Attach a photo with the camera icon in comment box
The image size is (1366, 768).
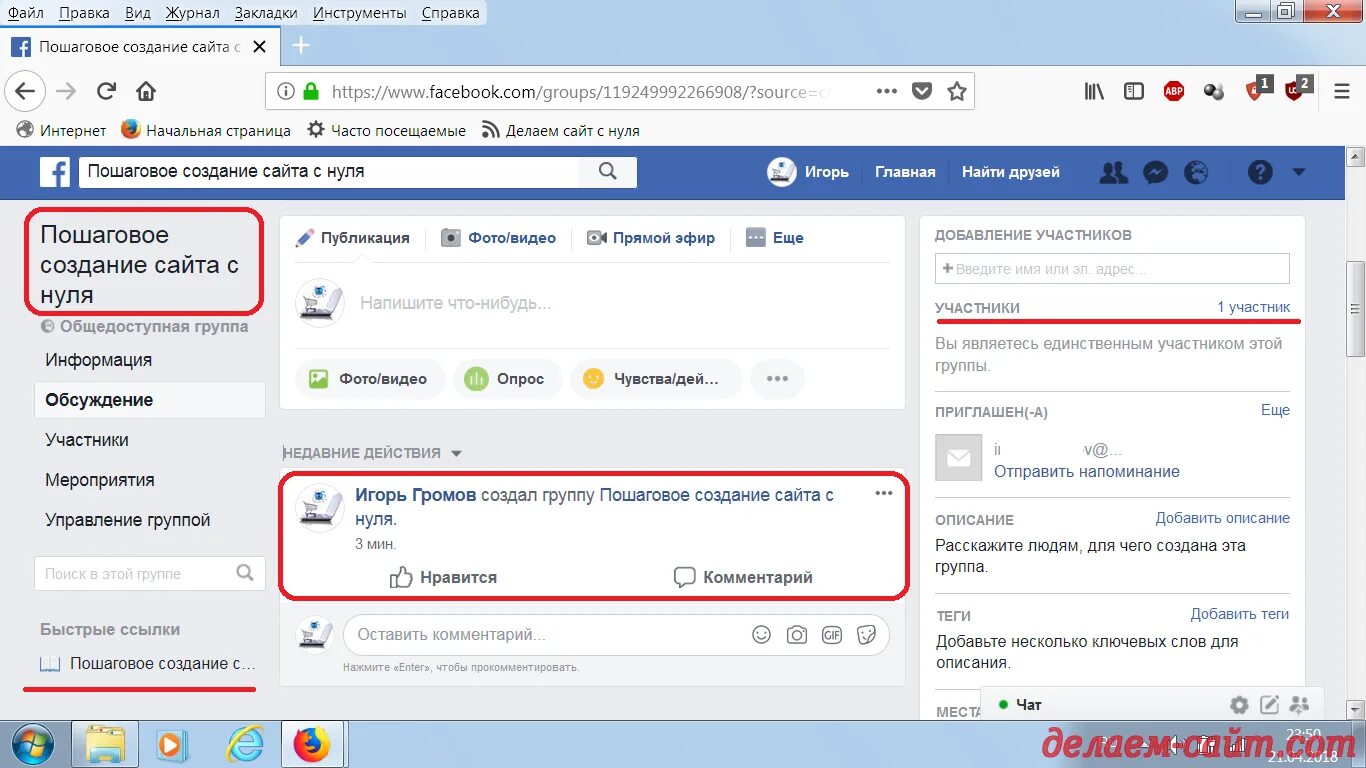[x=797, y=634]
